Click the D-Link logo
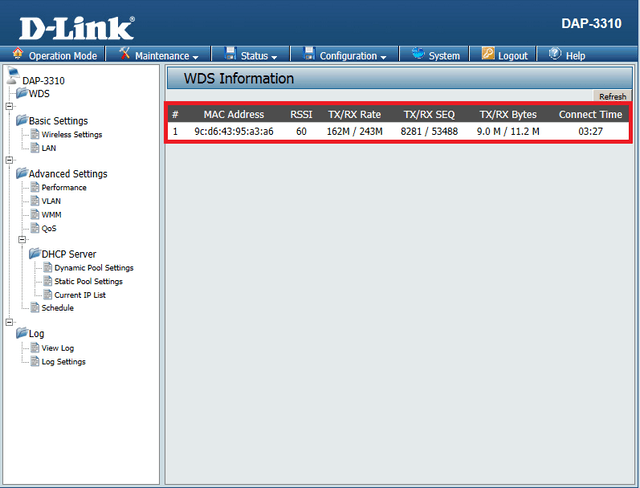 click(77, 28)
